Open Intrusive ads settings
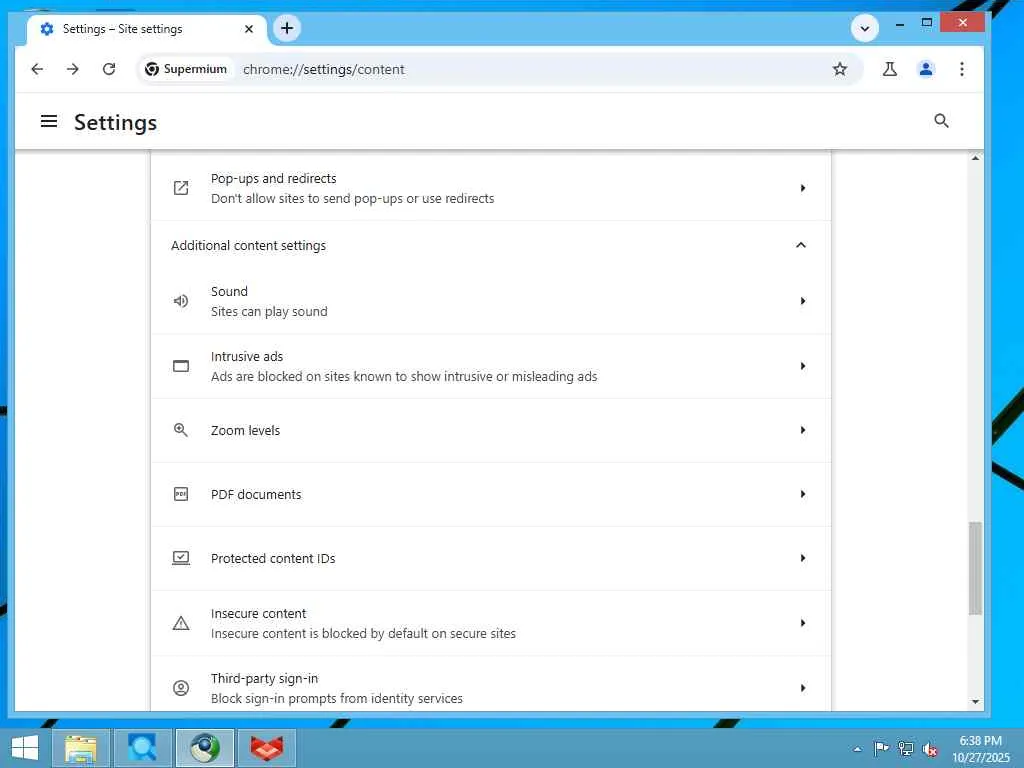This screenshot has height=768, width=1024. (490, 366)
